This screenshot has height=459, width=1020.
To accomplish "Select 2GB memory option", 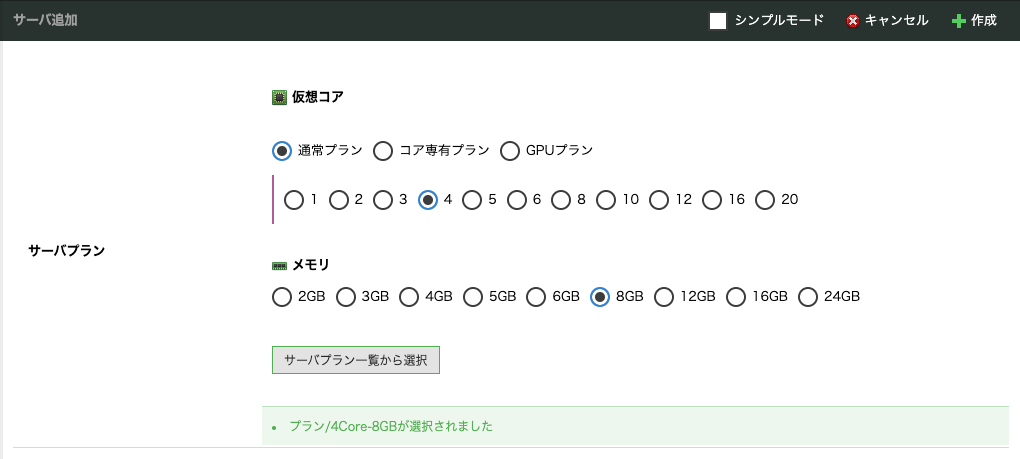I will (x=282, y=297).
